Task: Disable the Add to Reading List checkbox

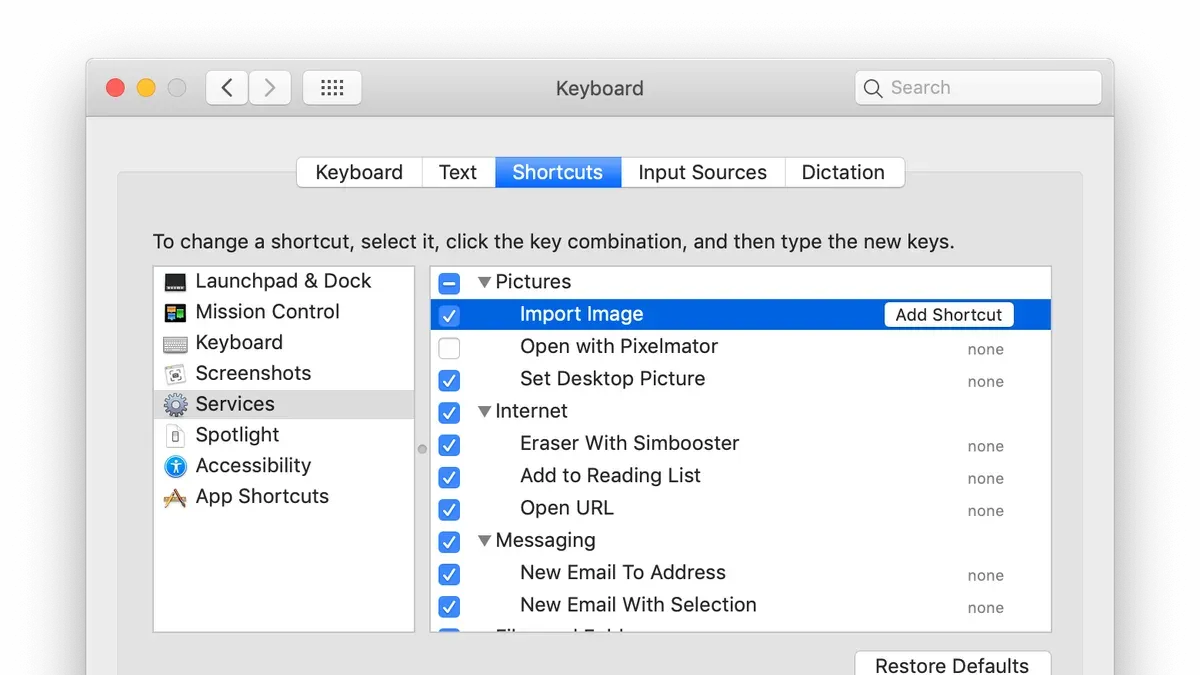Action: [449, 477]
